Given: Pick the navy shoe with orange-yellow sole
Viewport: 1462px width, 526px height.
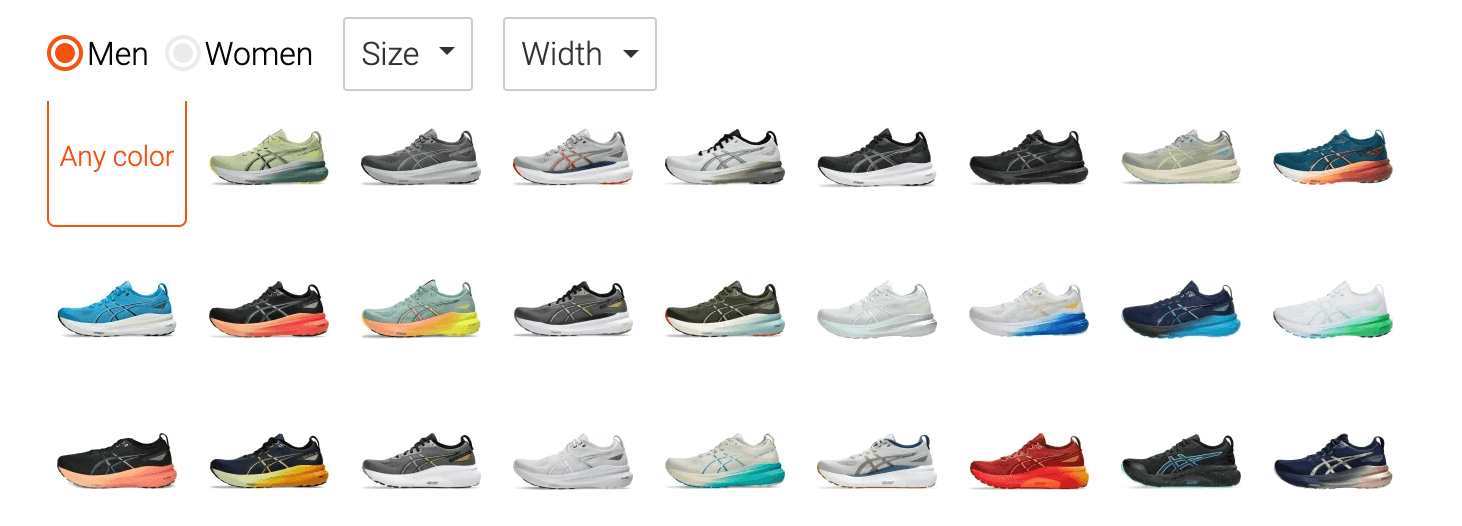Looking at the screenshot, I should point(268,461).
